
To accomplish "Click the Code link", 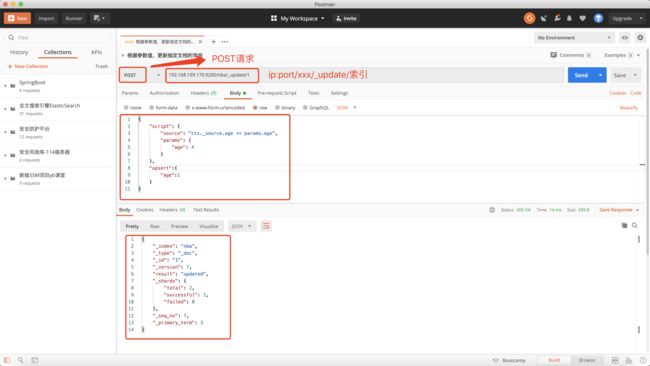I will [x=635, y=93].
